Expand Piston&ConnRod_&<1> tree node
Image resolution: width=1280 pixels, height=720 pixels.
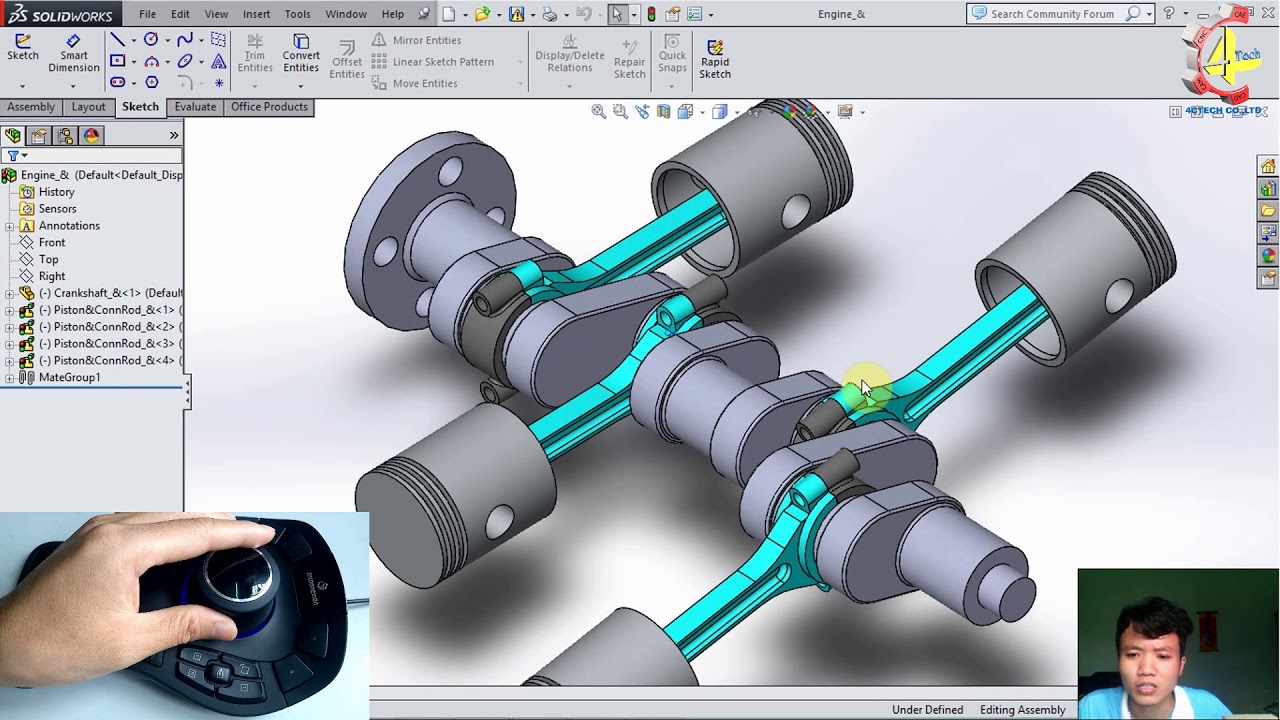9,310
